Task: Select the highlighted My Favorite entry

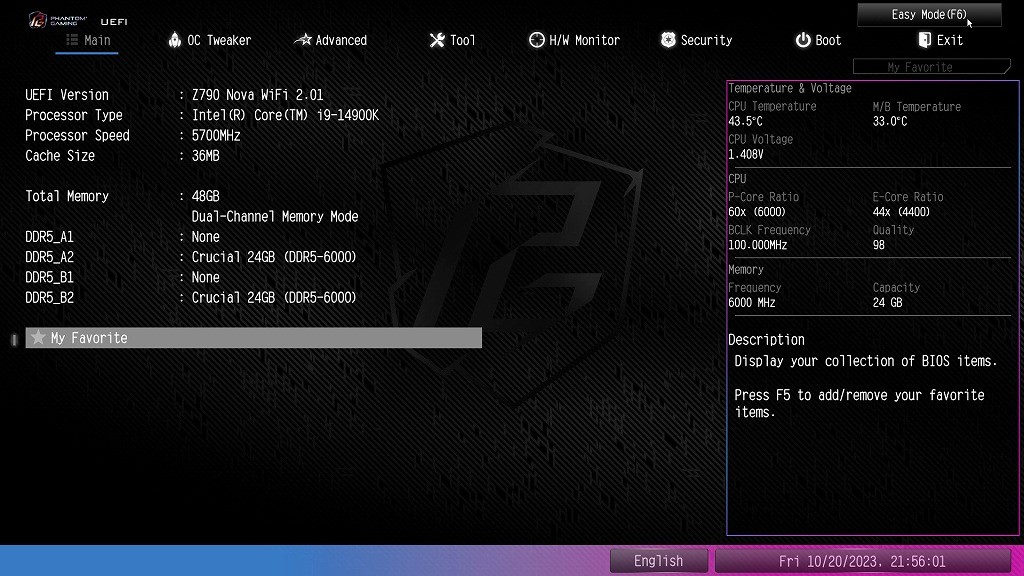Action: tap(253, 337)
